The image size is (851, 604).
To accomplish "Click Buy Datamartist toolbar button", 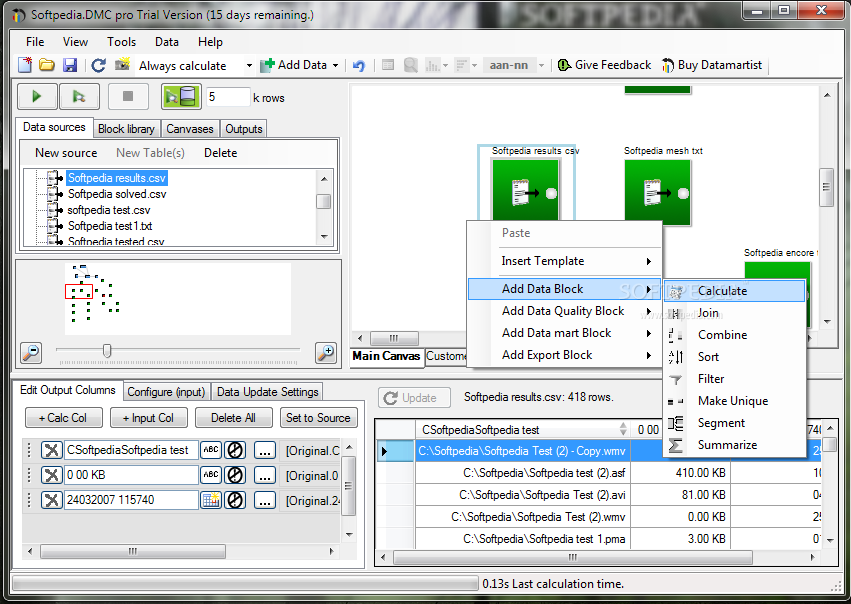I will click(x=712, y=65).
